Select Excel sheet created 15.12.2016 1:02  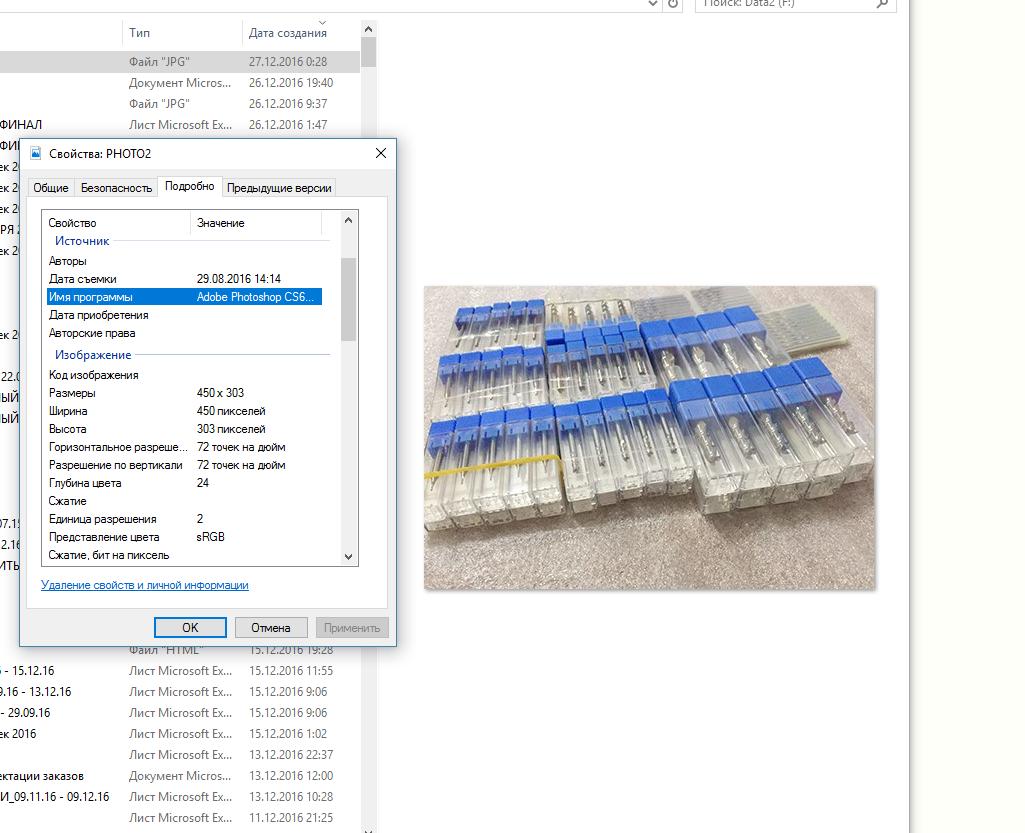(180, 734)
